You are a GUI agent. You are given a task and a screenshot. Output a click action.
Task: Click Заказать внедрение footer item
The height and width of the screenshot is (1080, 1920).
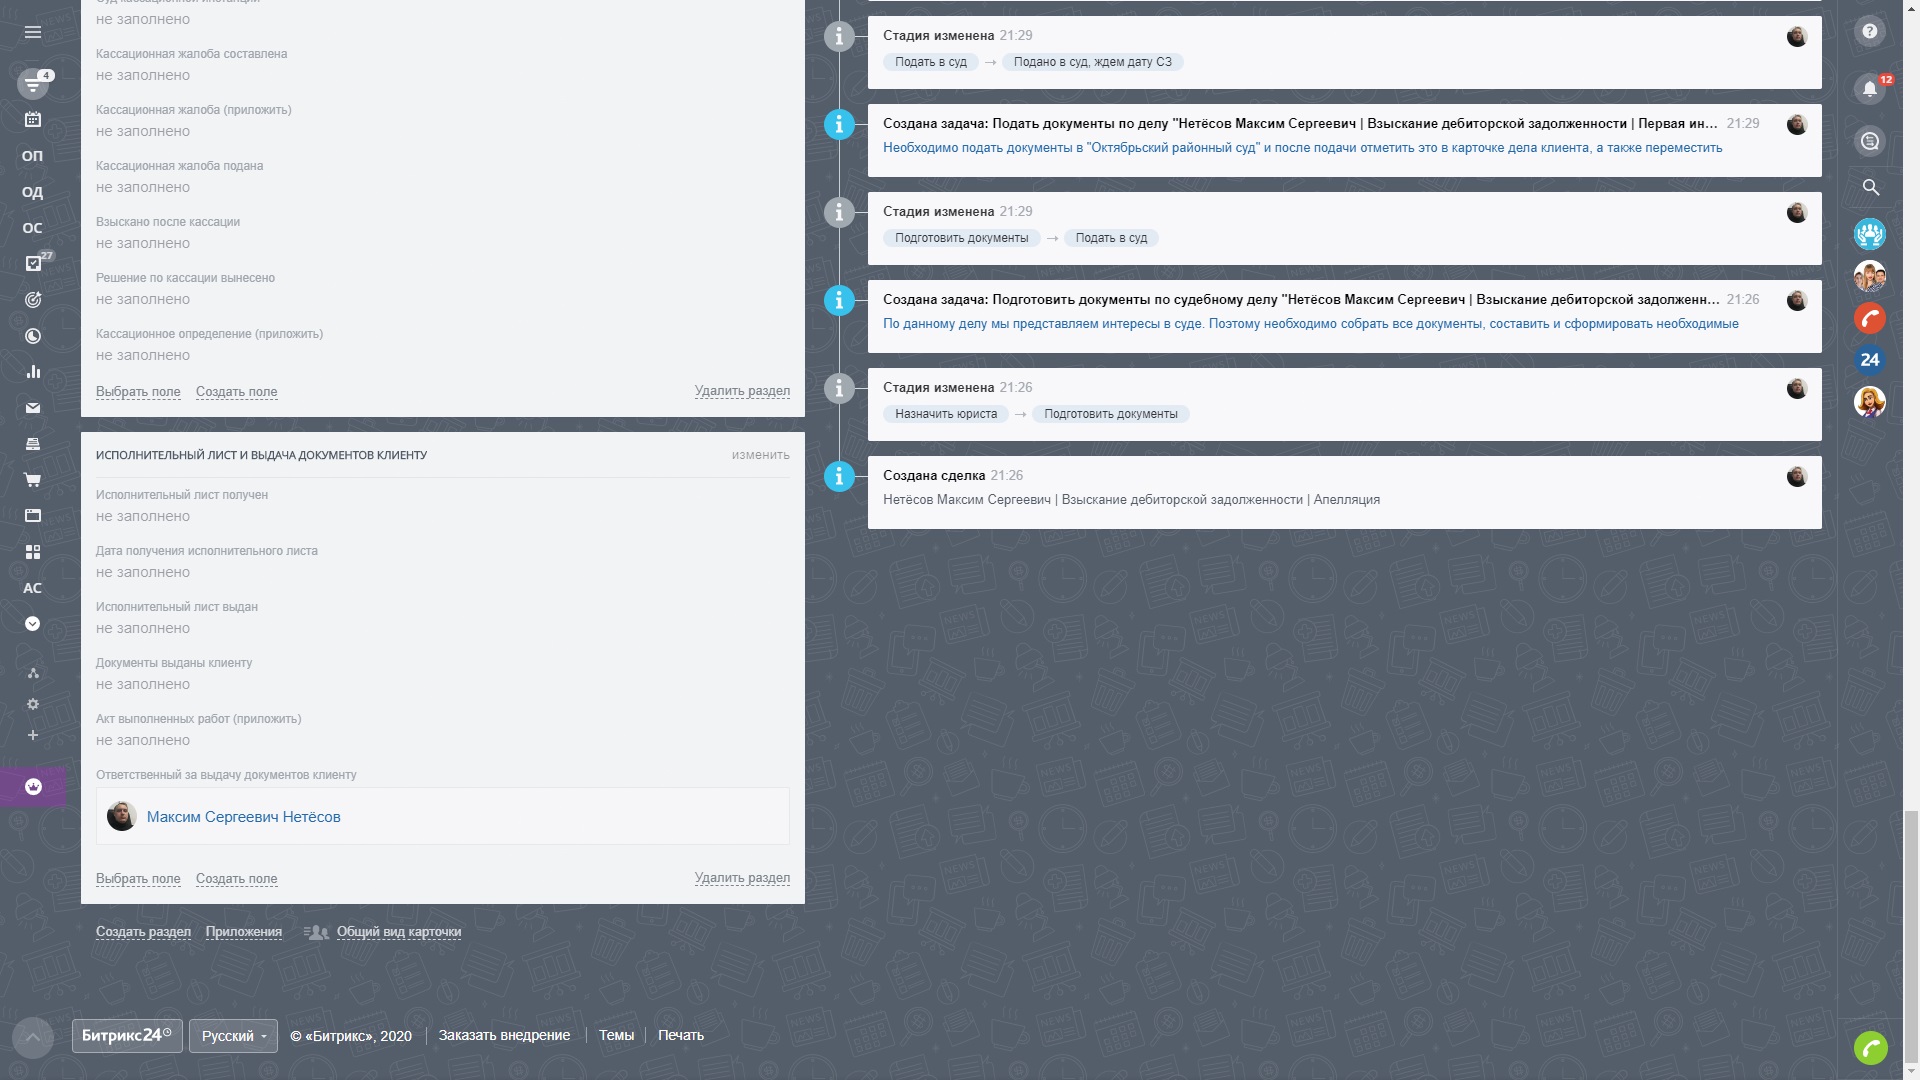[x=504, y=1036]
